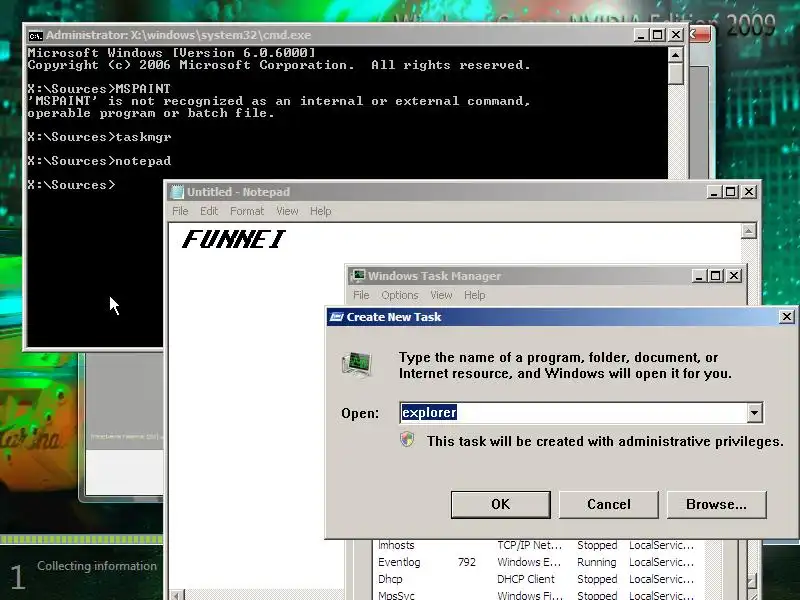
Task: Click the cmd window scrollbar thumb
Action: coord(676,73)
